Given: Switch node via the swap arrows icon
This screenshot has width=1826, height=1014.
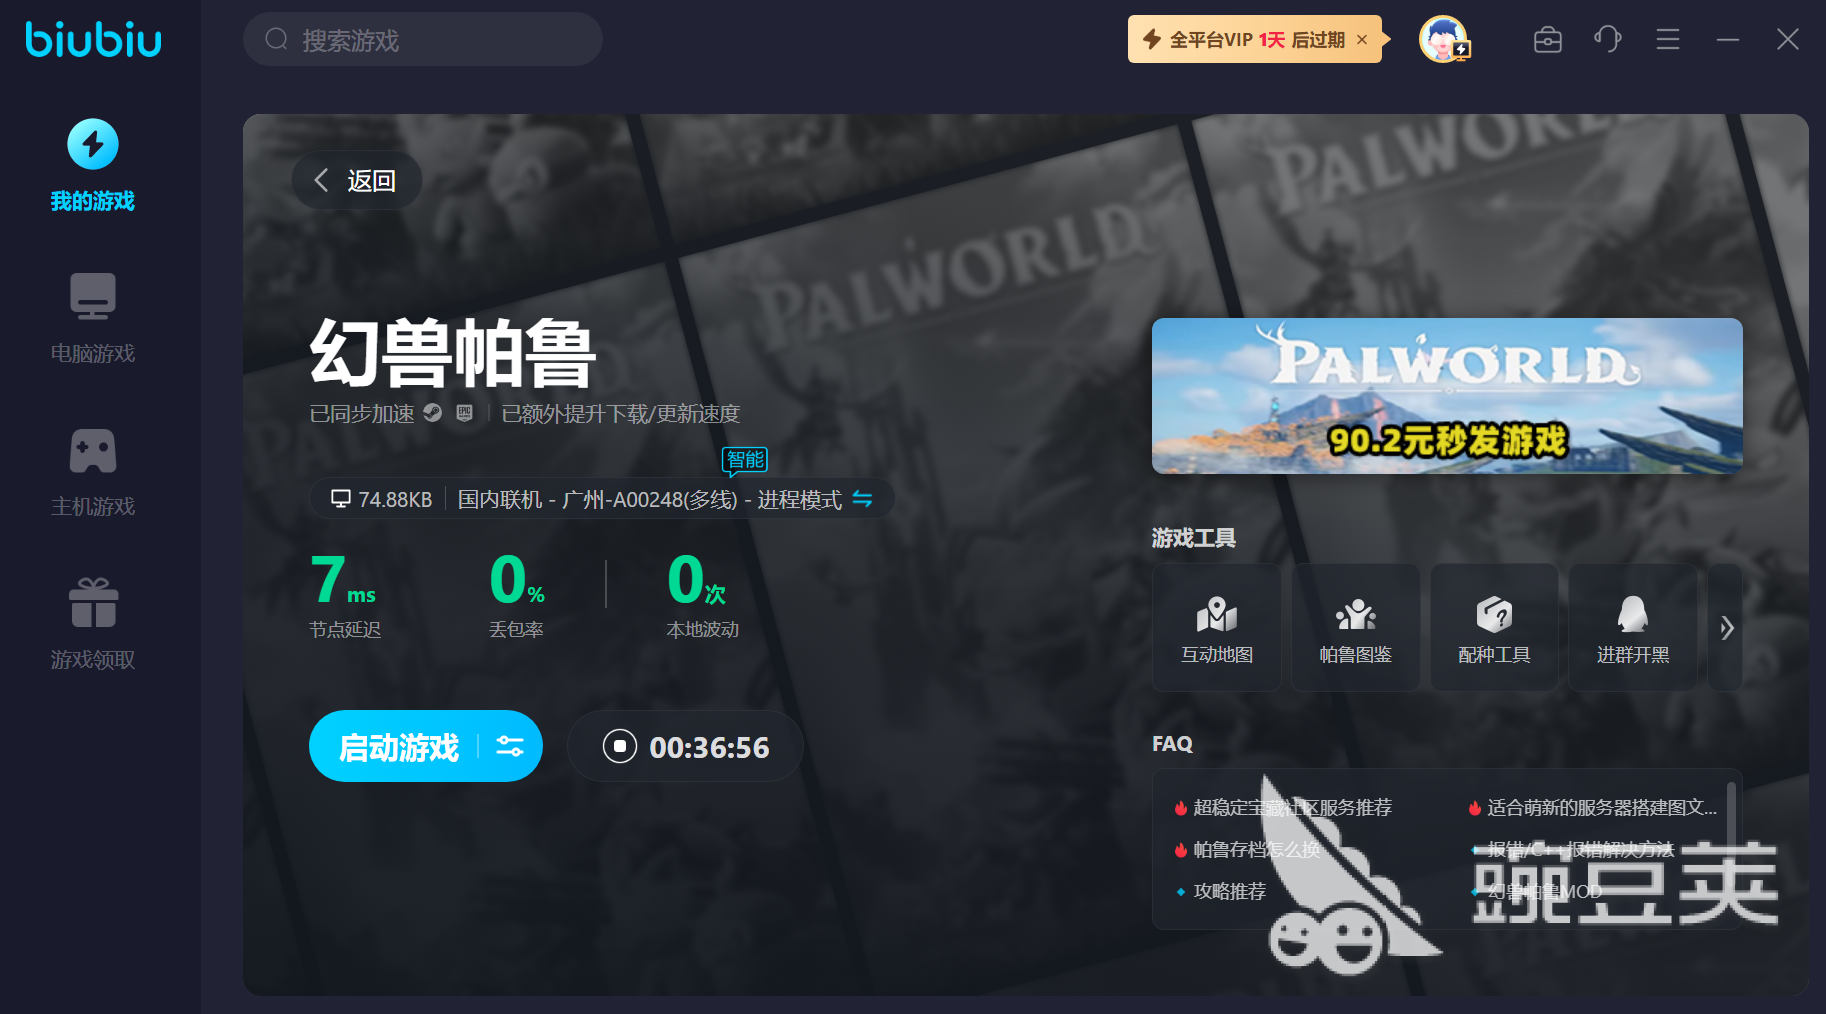Looking at the screenshot, I should [x=862, y=499].
